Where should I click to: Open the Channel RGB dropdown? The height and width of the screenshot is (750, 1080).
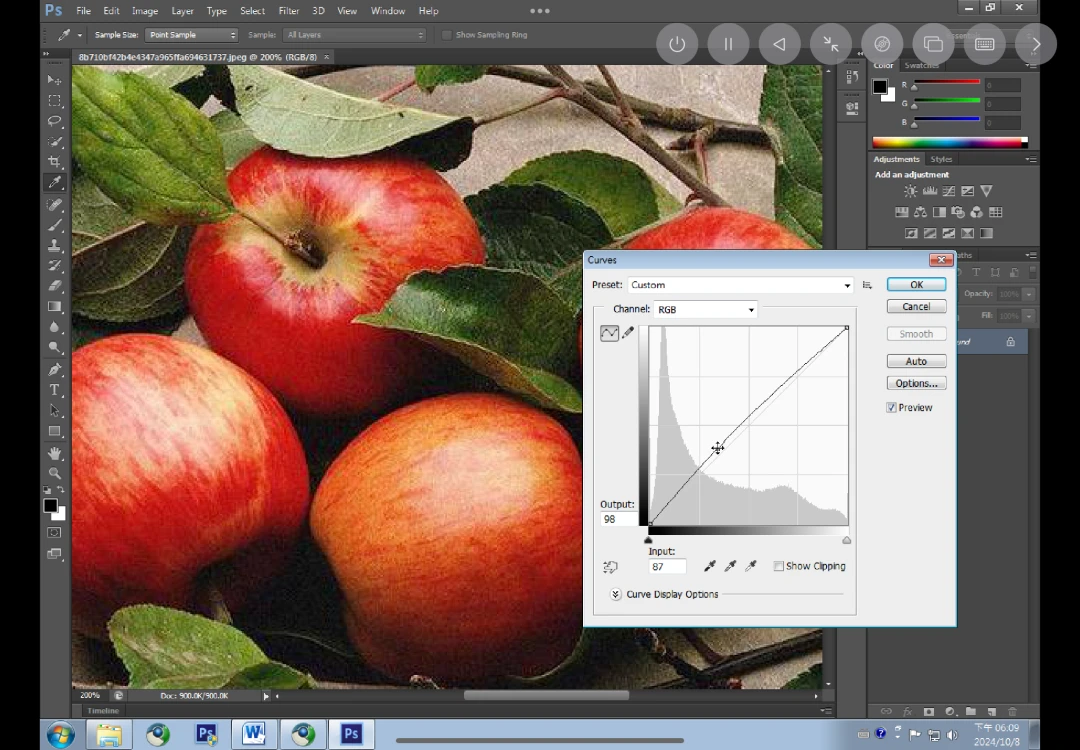pyautogui.click(x=705, y=310)
